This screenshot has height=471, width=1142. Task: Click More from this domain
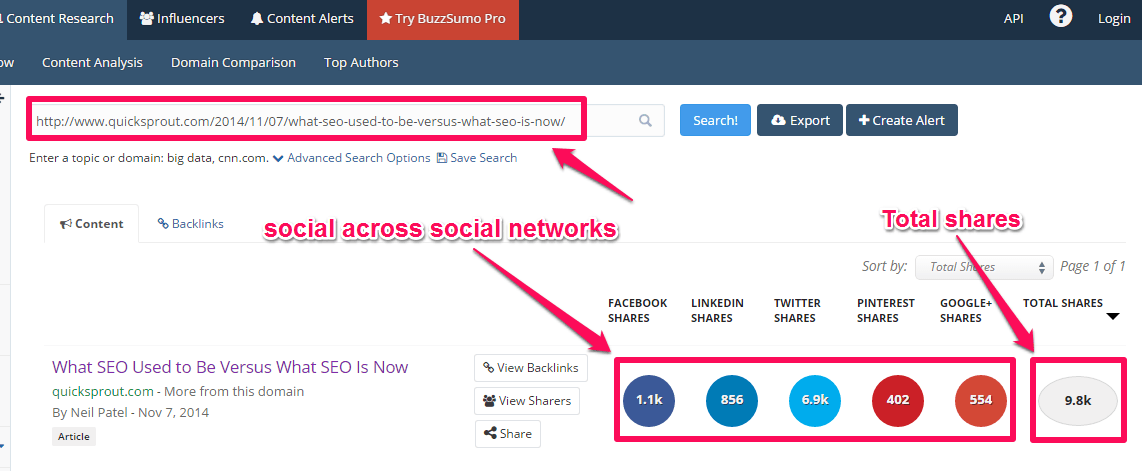coord(234,392)
